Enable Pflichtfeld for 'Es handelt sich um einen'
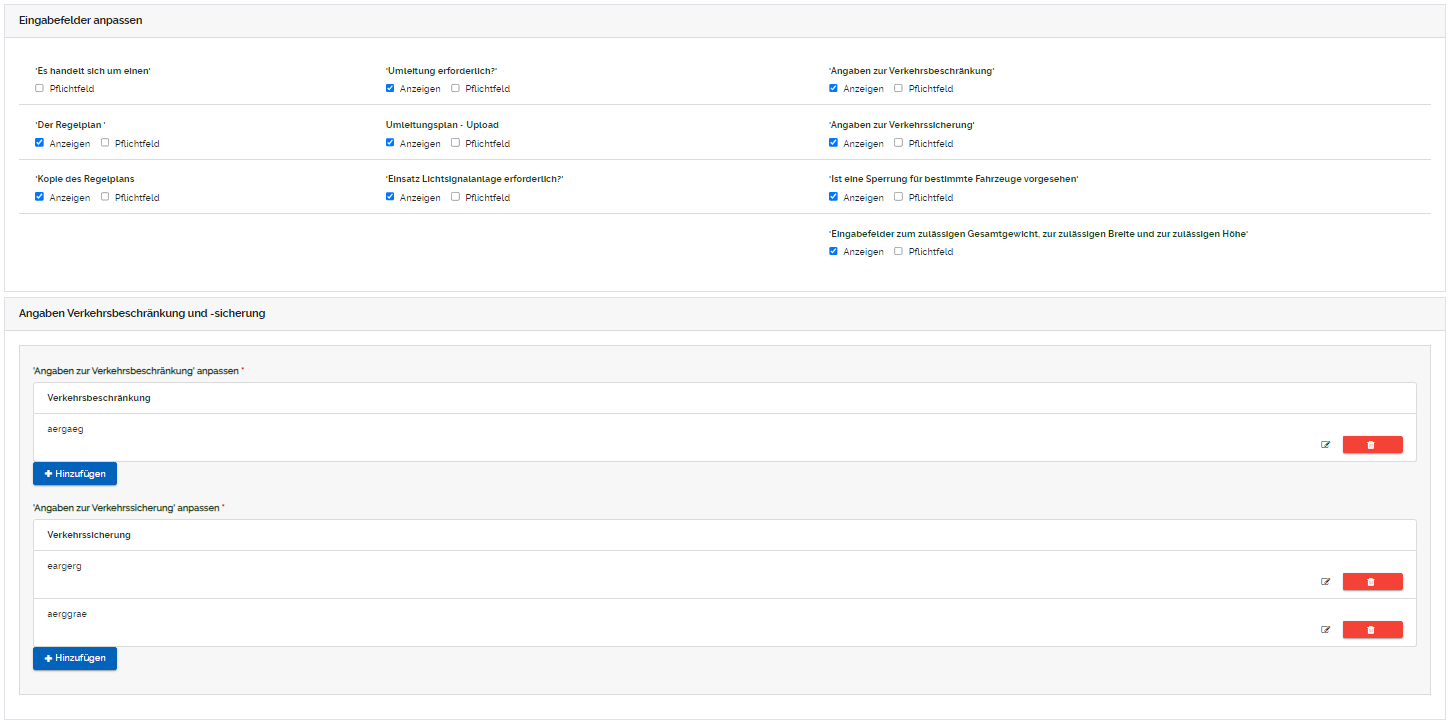This screenshot has height=724, width=1450. (x=40, y=88)
